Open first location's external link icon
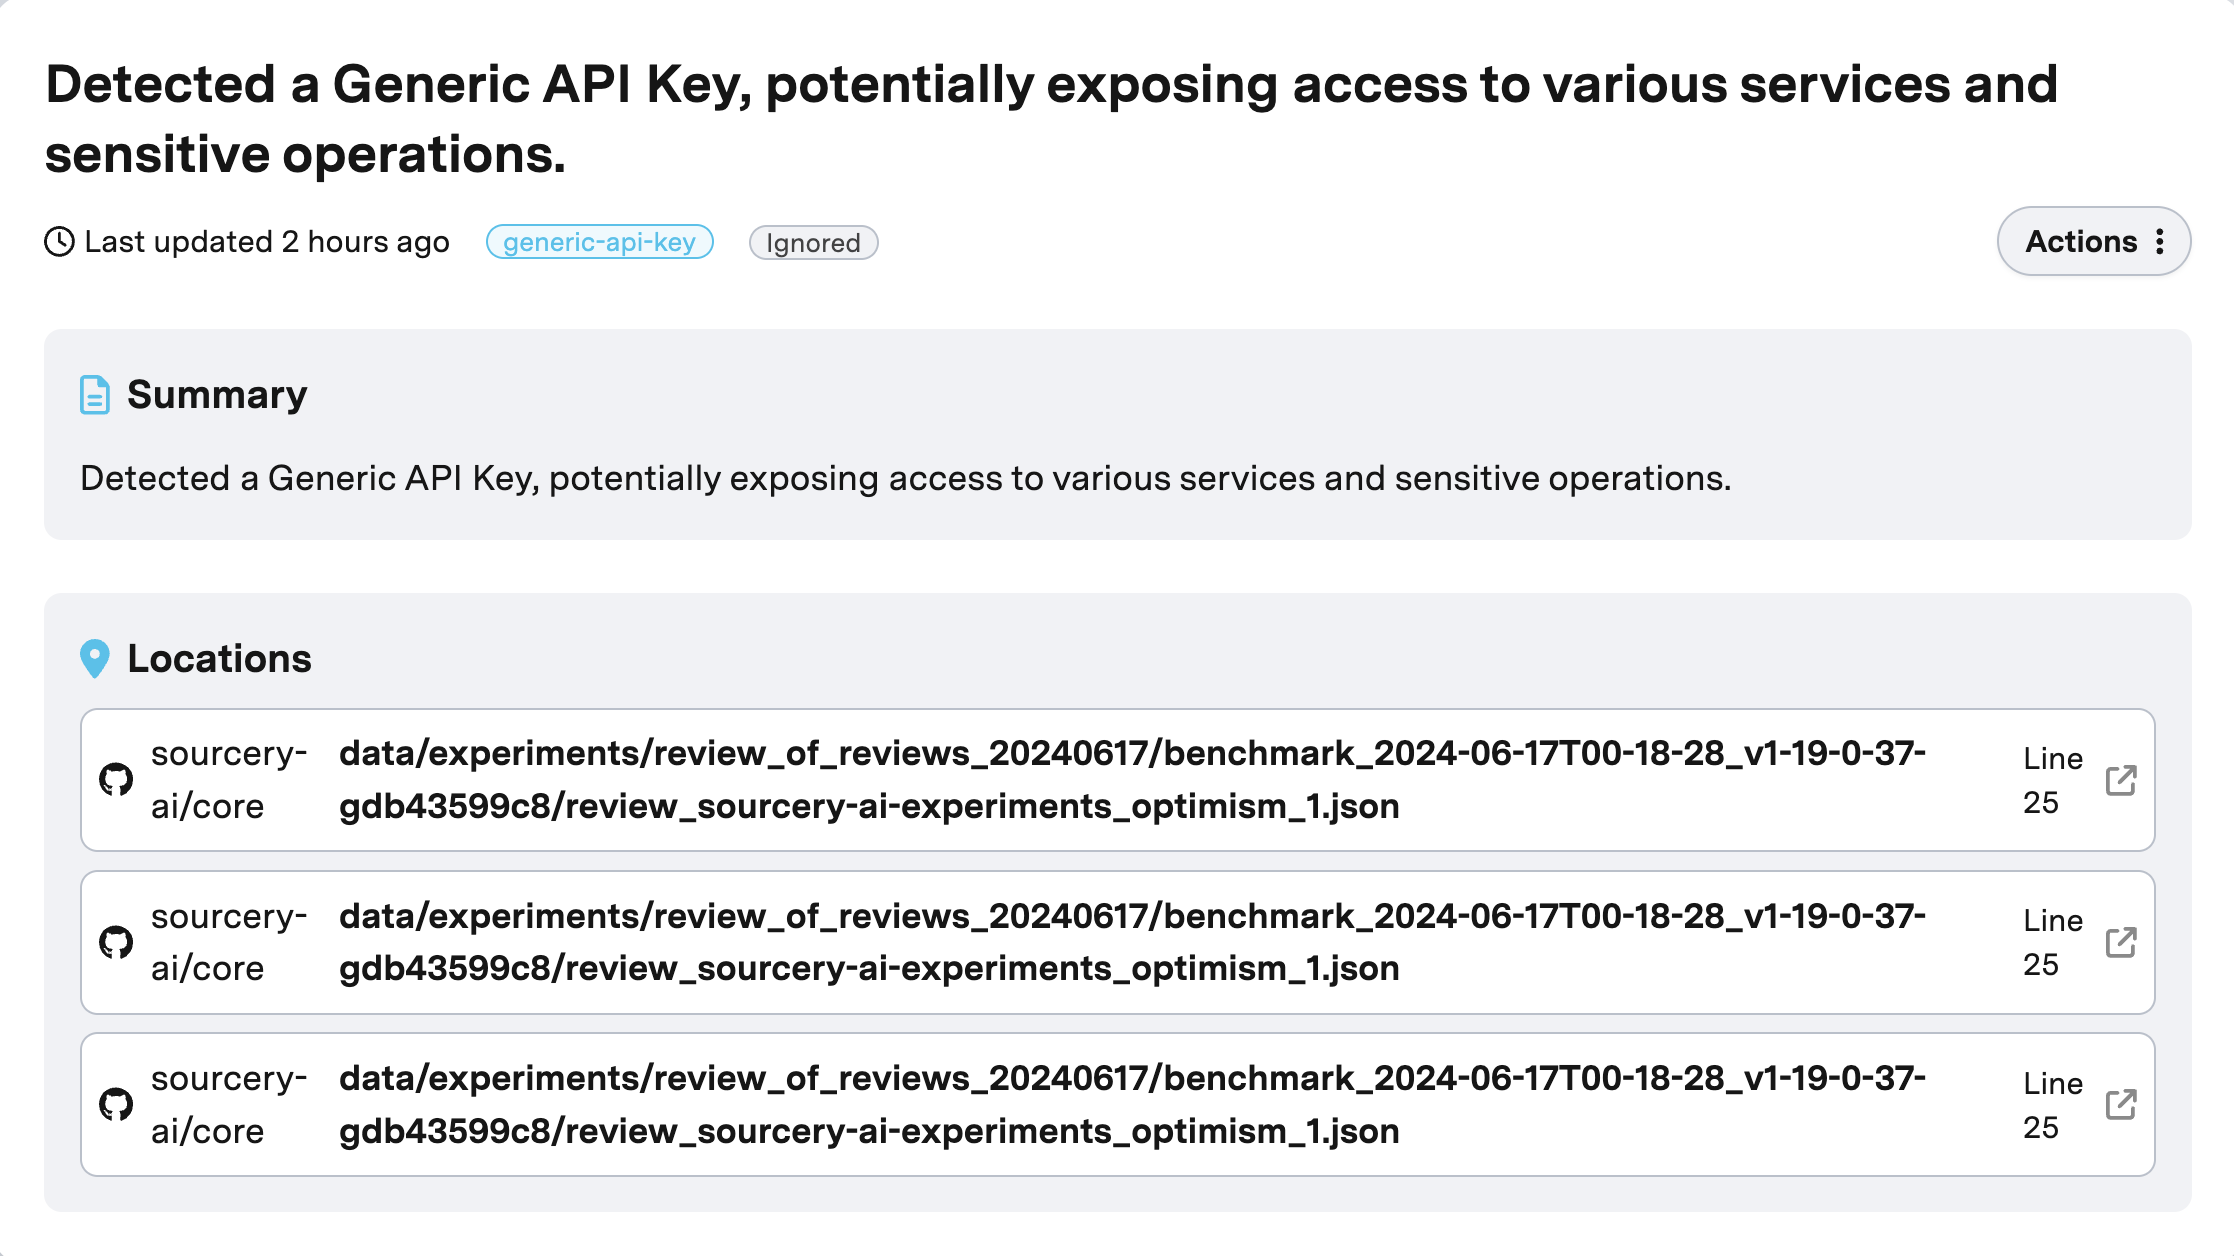This screenshot has height=1256, width=2234. pos(2120,780)
